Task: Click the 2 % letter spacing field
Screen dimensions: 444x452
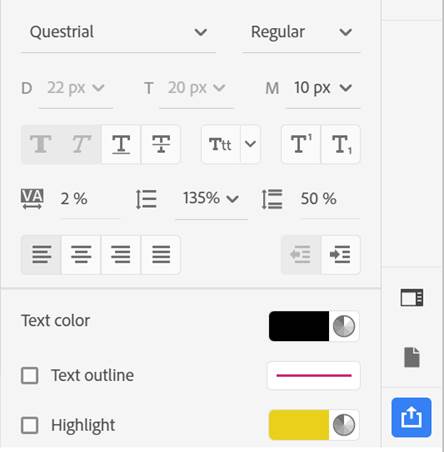Action: pos(89,199)
